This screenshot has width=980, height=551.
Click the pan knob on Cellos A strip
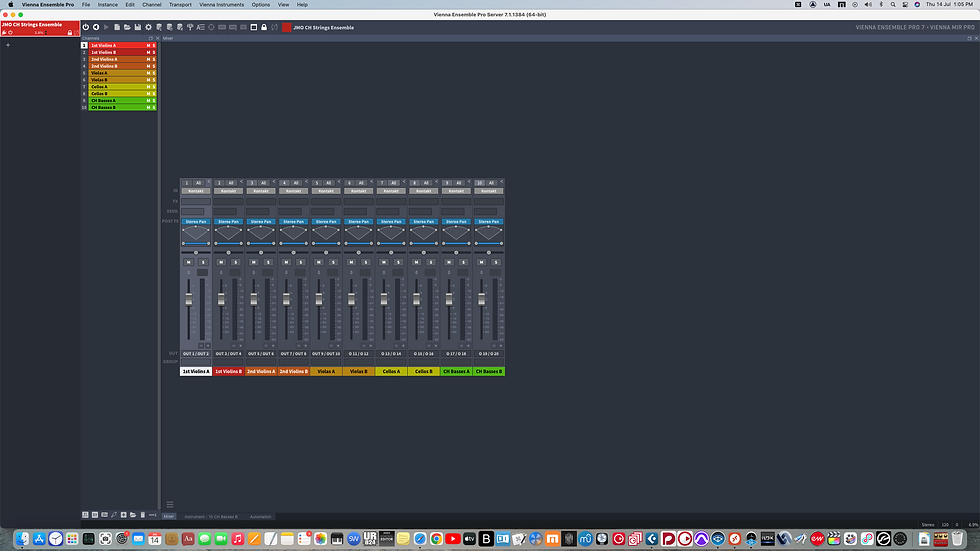[x=391, y=252]
